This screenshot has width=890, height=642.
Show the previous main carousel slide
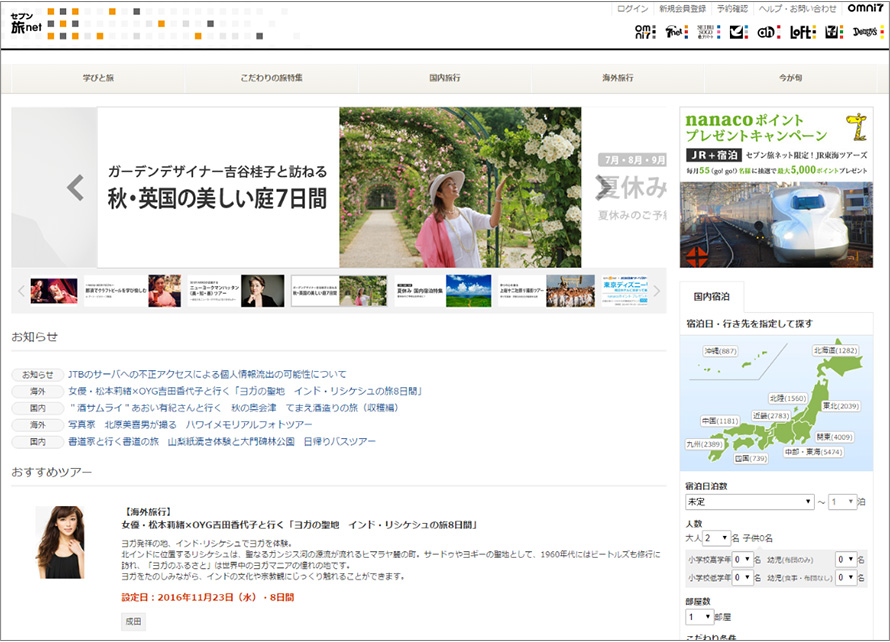coord(75,187)
